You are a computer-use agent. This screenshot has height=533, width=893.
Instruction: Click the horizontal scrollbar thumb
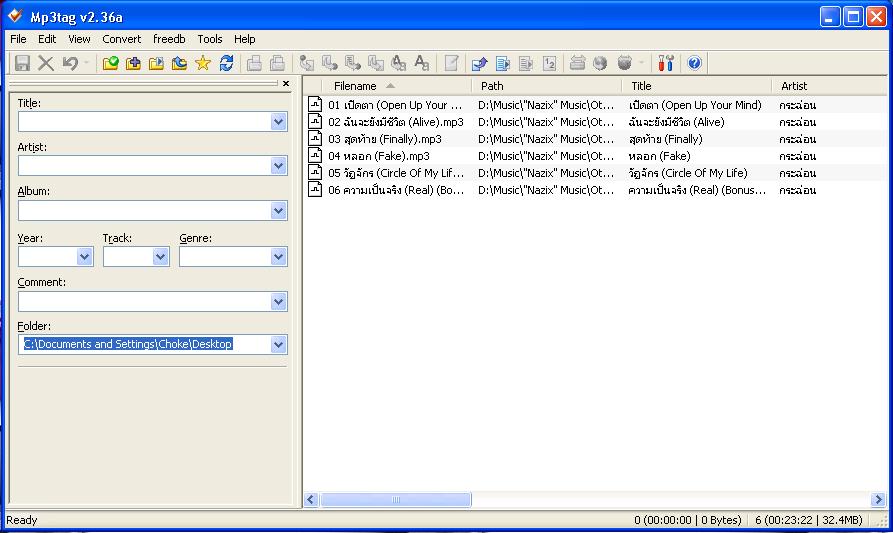(396, 499)
